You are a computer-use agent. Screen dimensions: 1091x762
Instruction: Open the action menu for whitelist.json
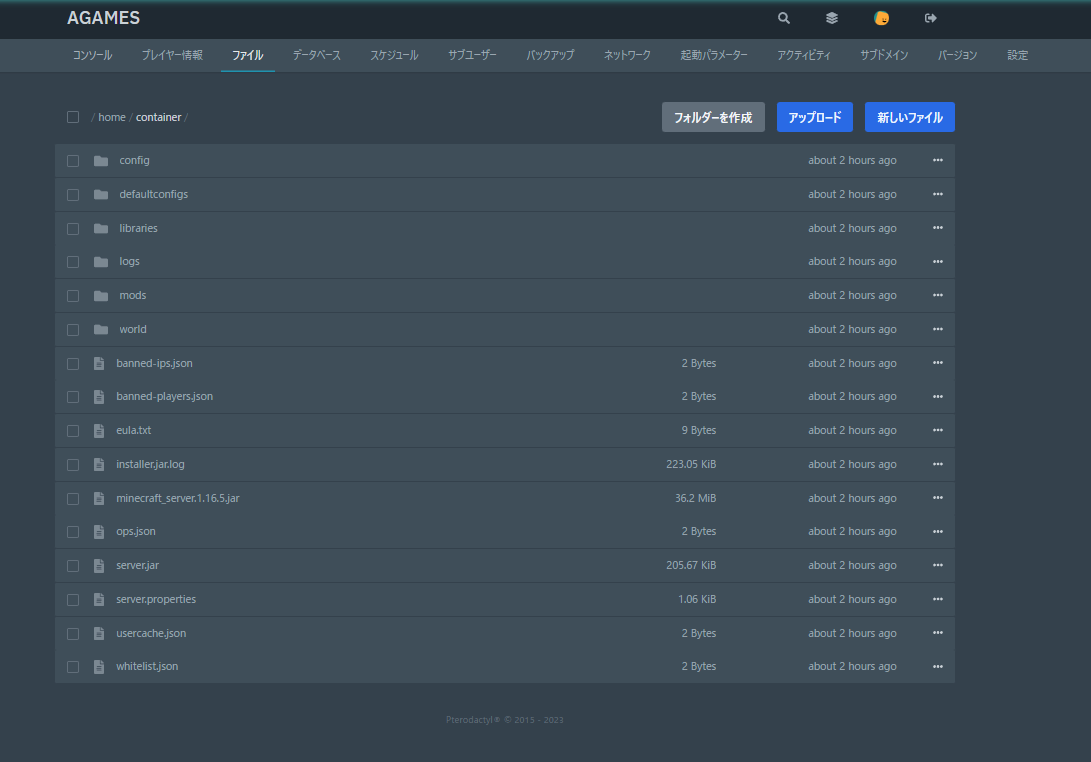pyautogui.click(x=937, y=666)
